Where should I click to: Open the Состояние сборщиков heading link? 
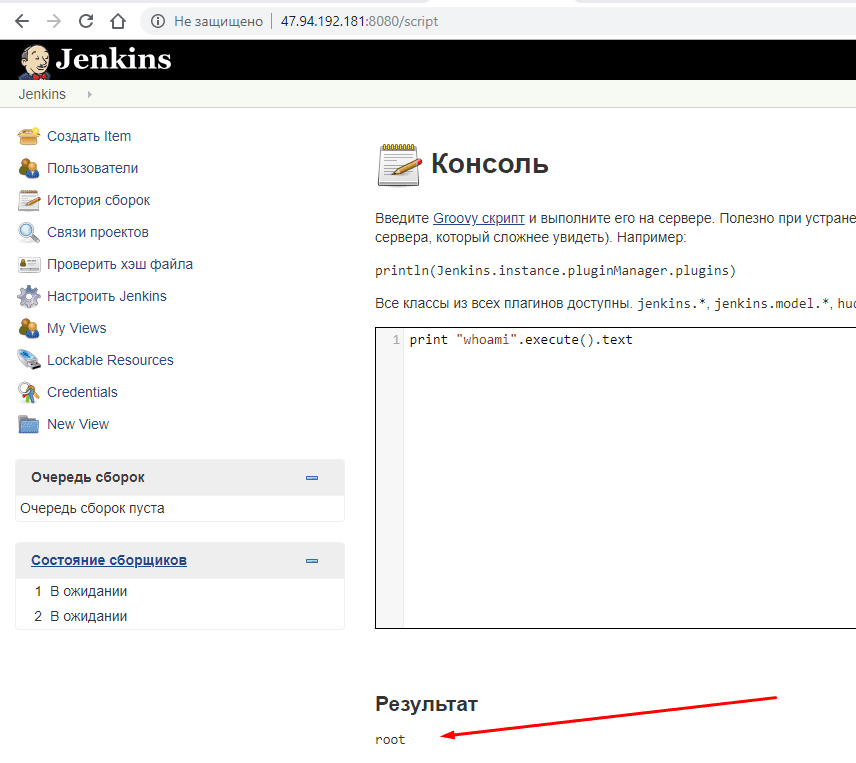tap(109, 560)
